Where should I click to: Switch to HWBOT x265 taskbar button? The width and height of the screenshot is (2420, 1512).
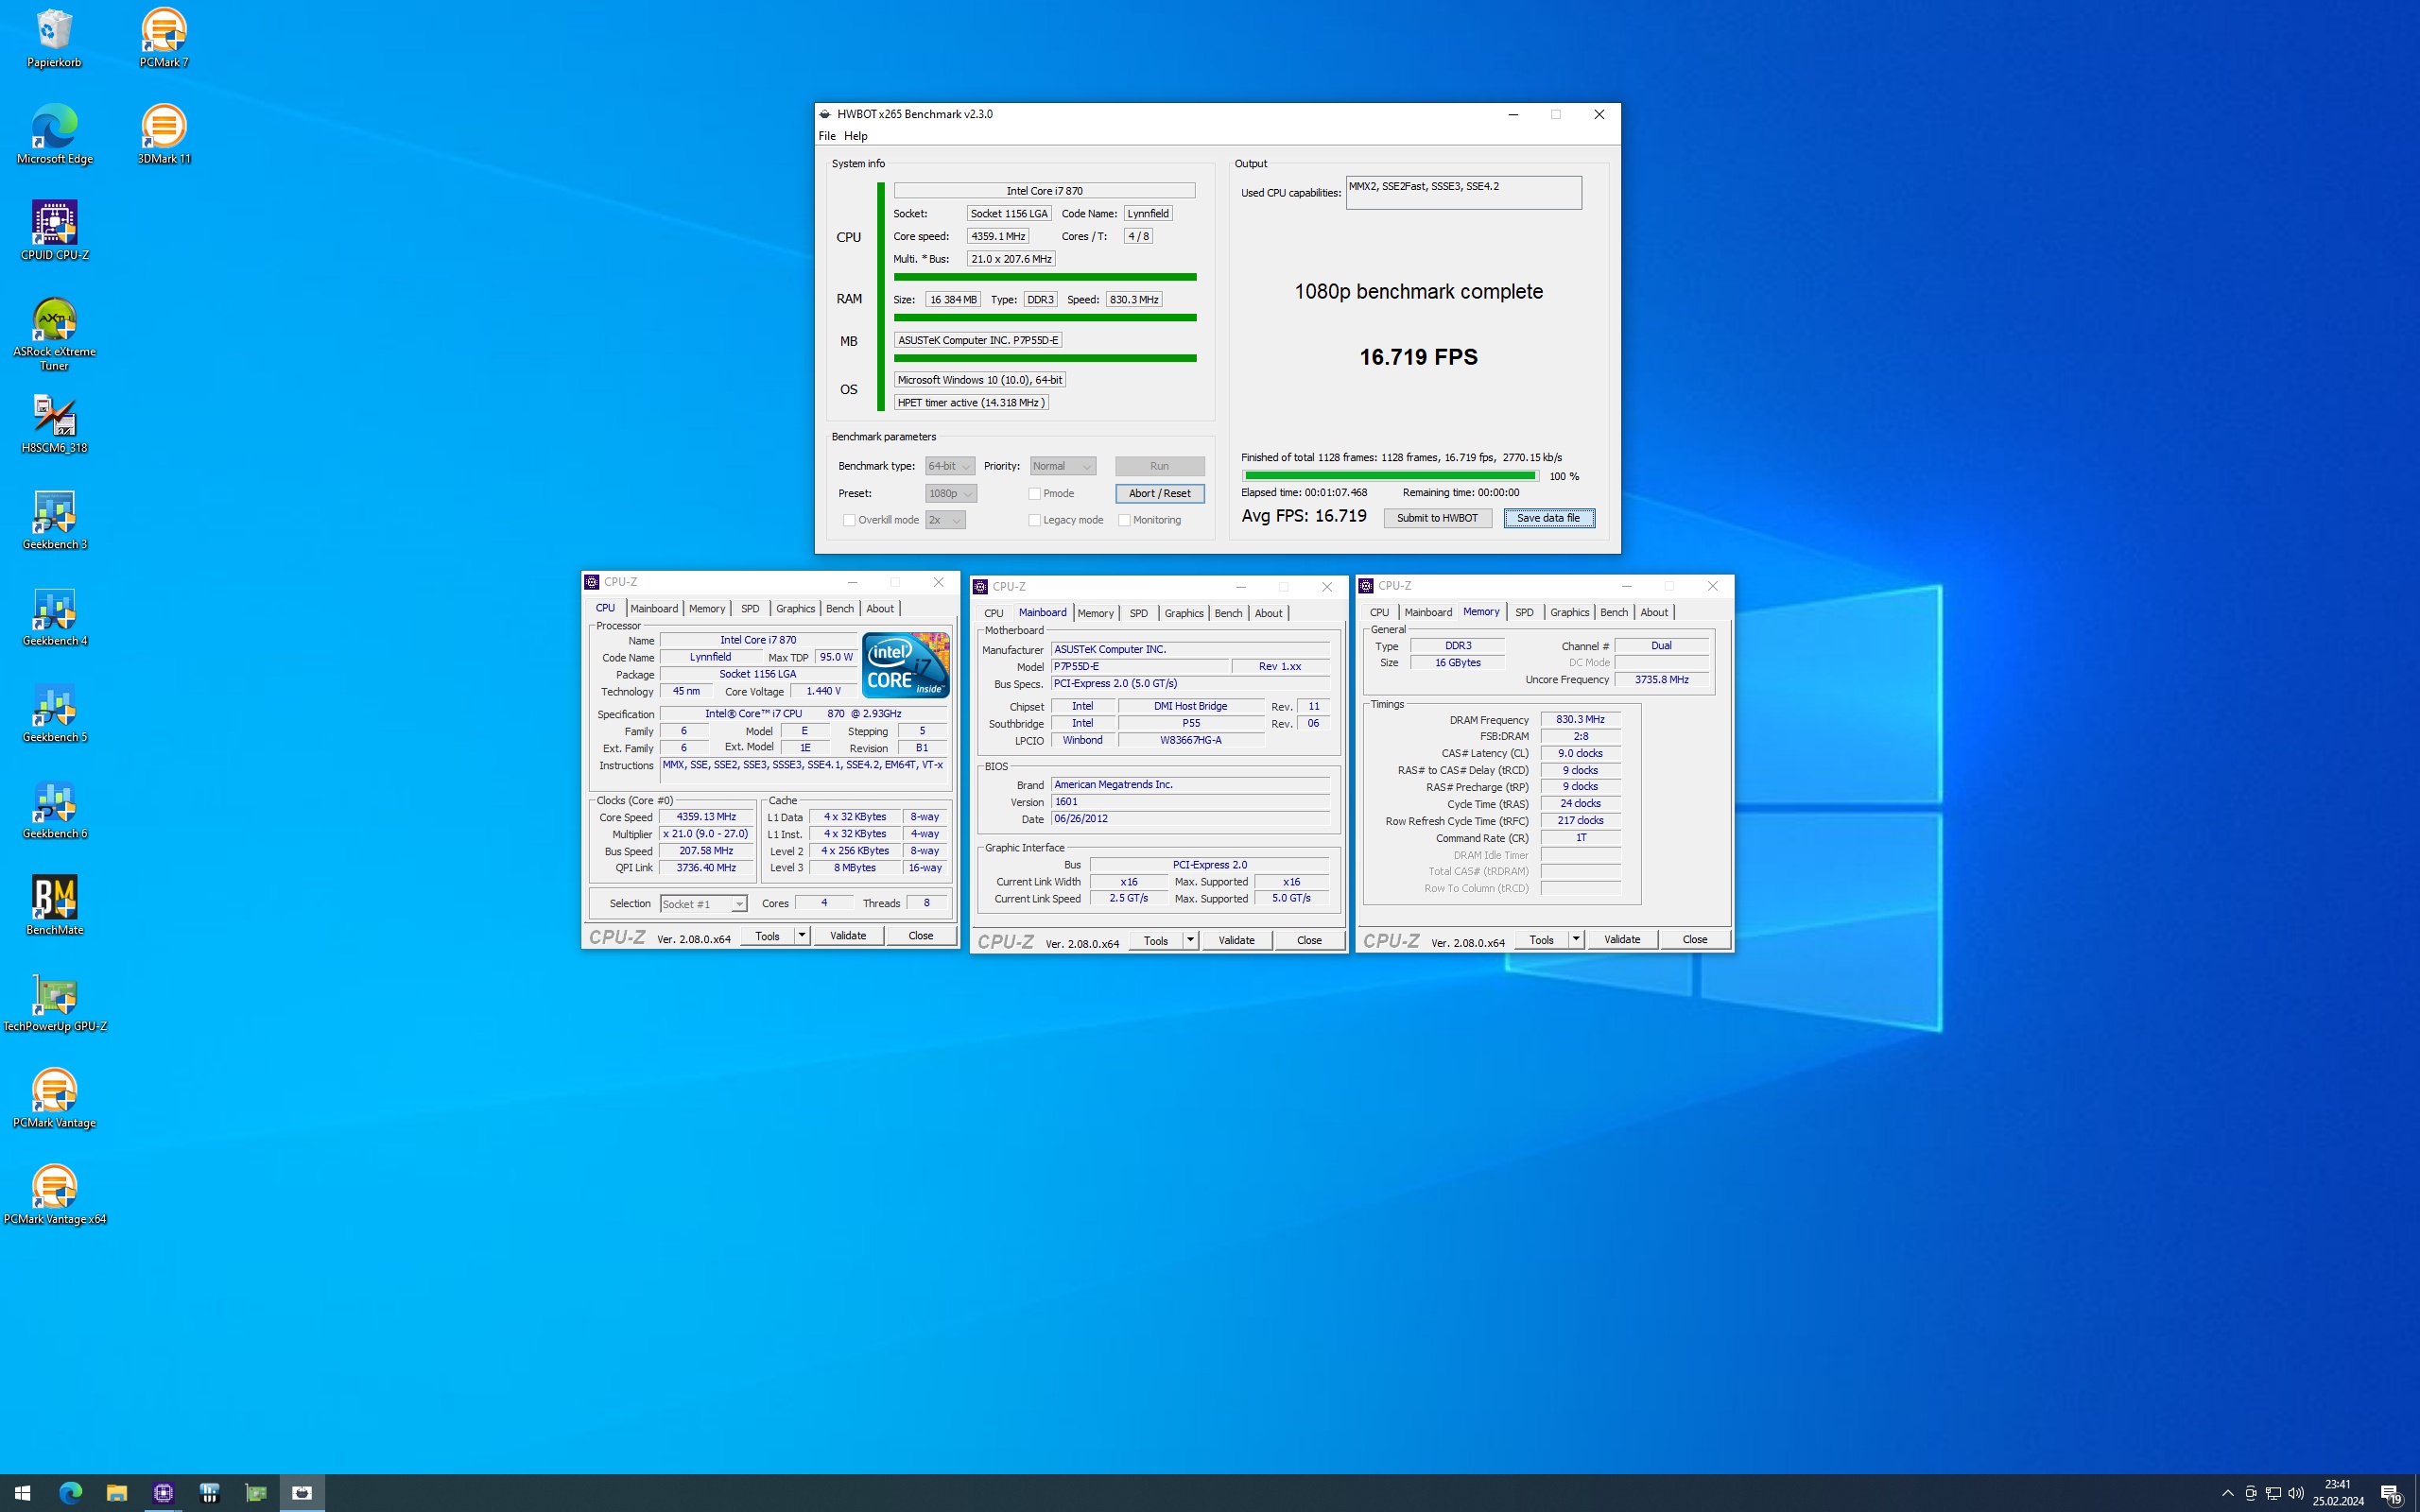coord(302,1493)
